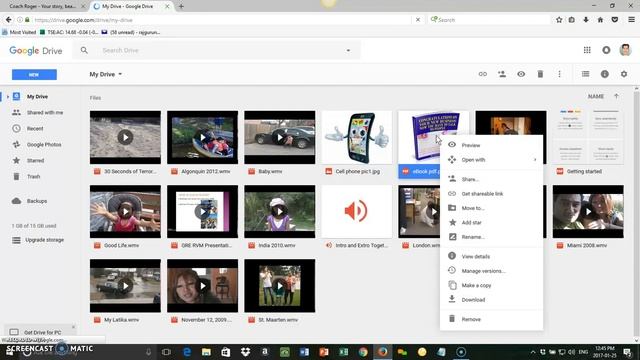Screen dimensions: 640x360
Task: Click the Search Drive magnifier icon
Action: (x=84, y=50)
